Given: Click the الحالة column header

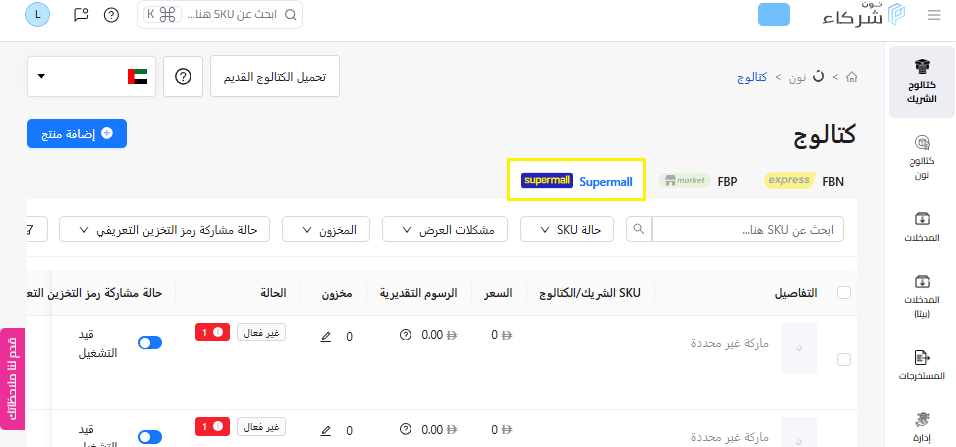Looking at the screenshot, I should pyautogui.click(x=274, y=293).
